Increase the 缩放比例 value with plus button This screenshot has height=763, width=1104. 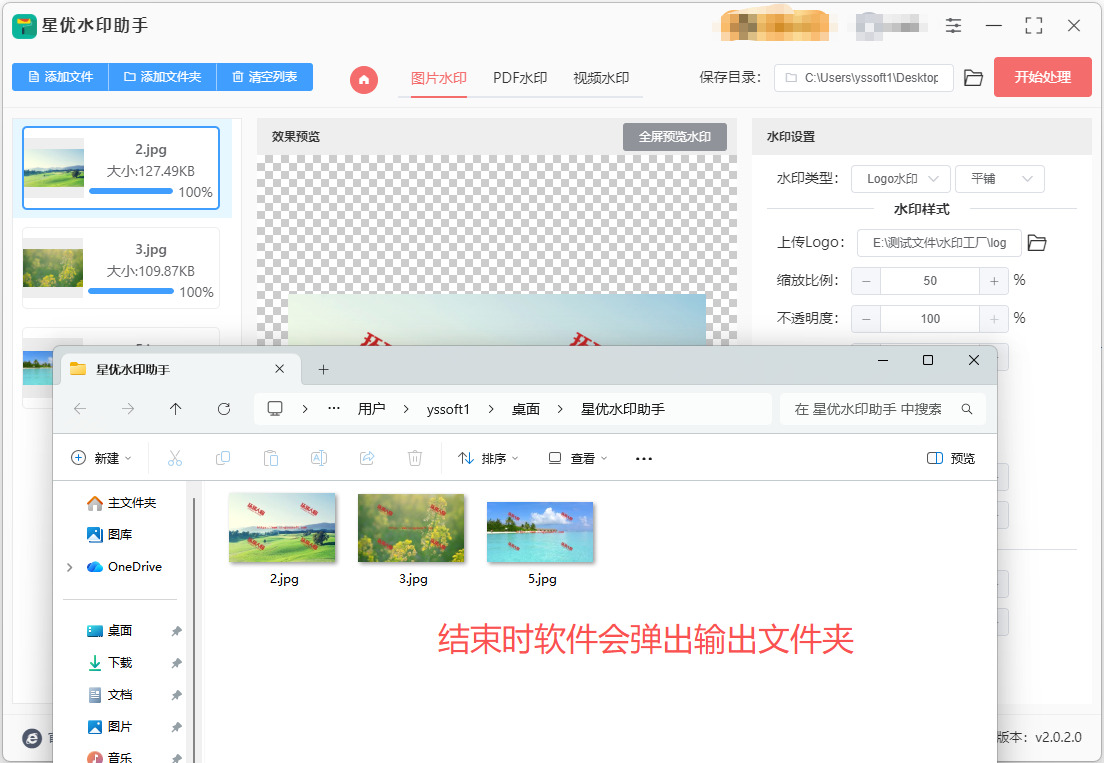(x=994, y=281)
